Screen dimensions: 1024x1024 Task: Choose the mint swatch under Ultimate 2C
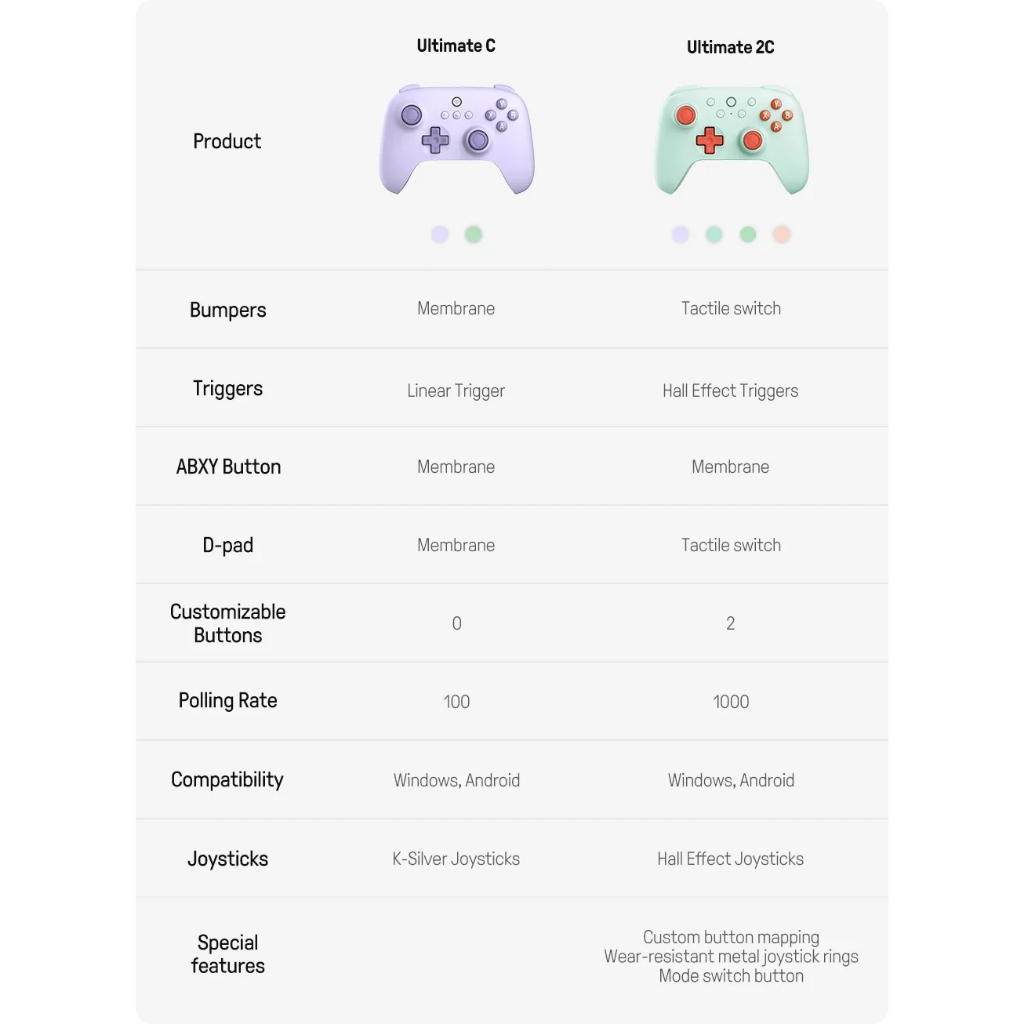click(x=714, y=234)
